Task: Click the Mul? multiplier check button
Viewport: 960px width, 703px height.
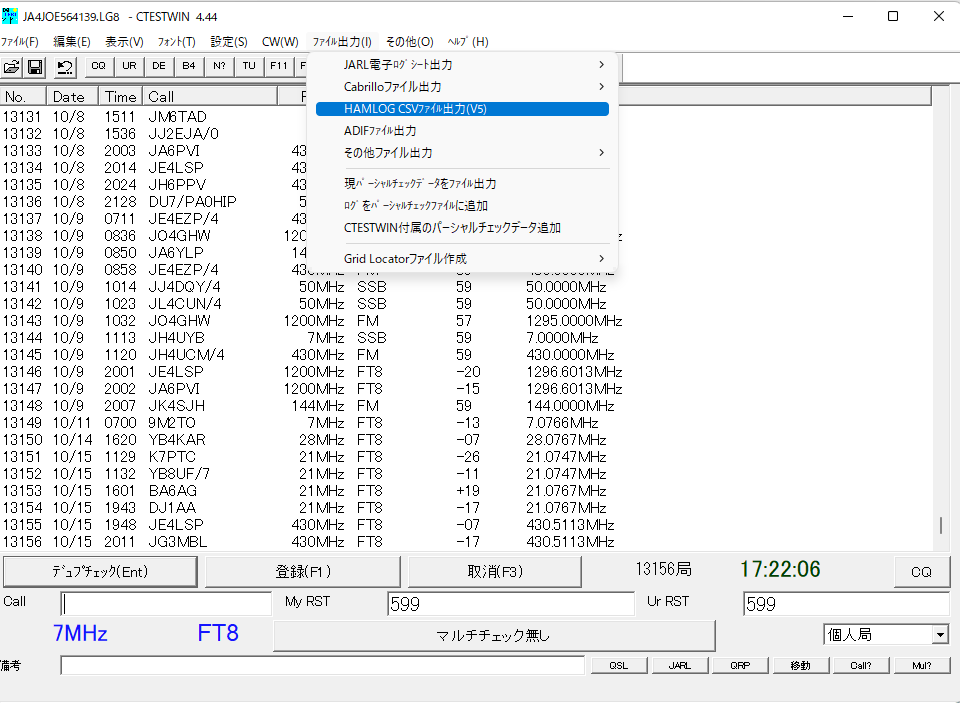Action: tap(921, 665)
